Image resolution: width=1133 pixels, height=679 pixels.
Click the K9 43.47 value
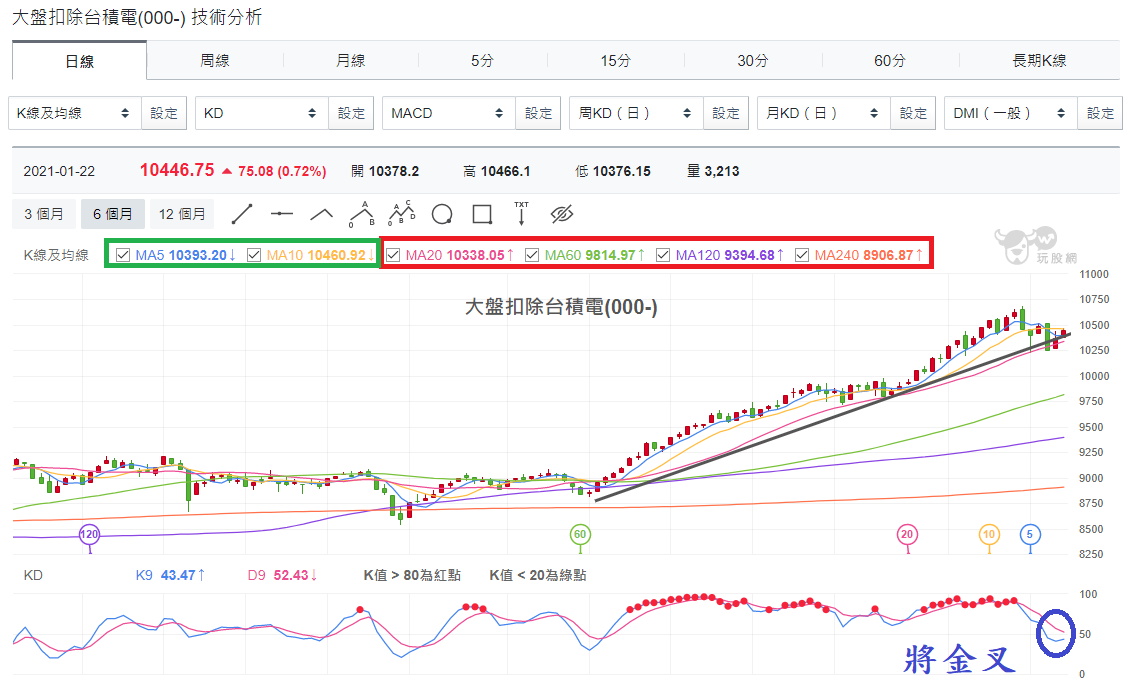pos(171,575)
